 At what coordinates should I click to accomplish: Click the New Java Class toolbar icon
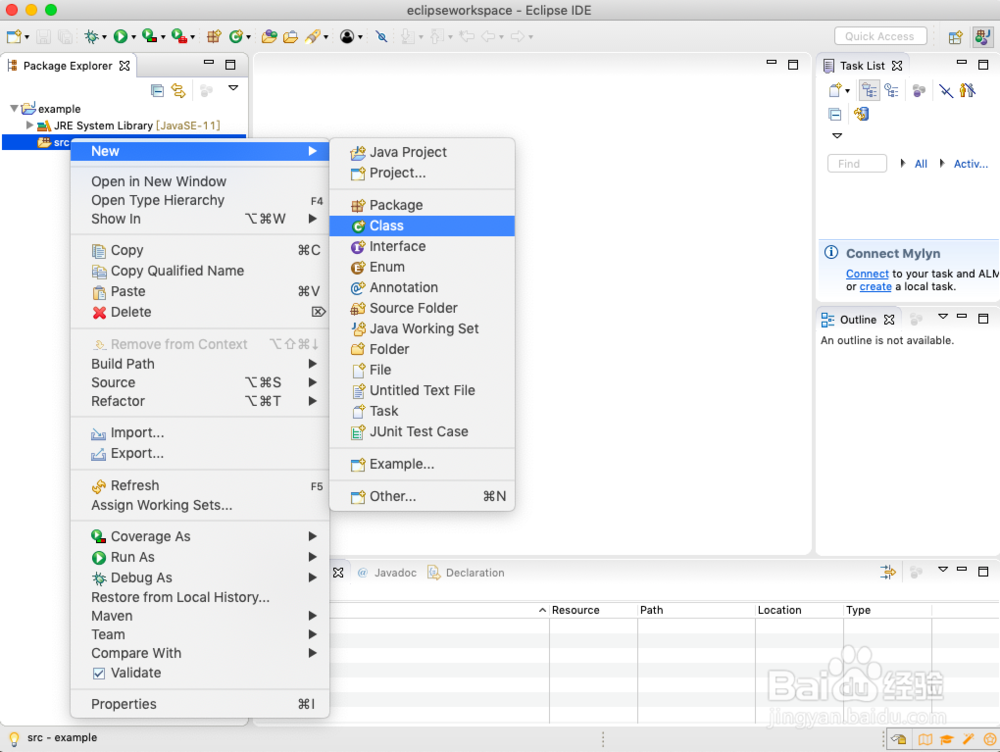236,36
